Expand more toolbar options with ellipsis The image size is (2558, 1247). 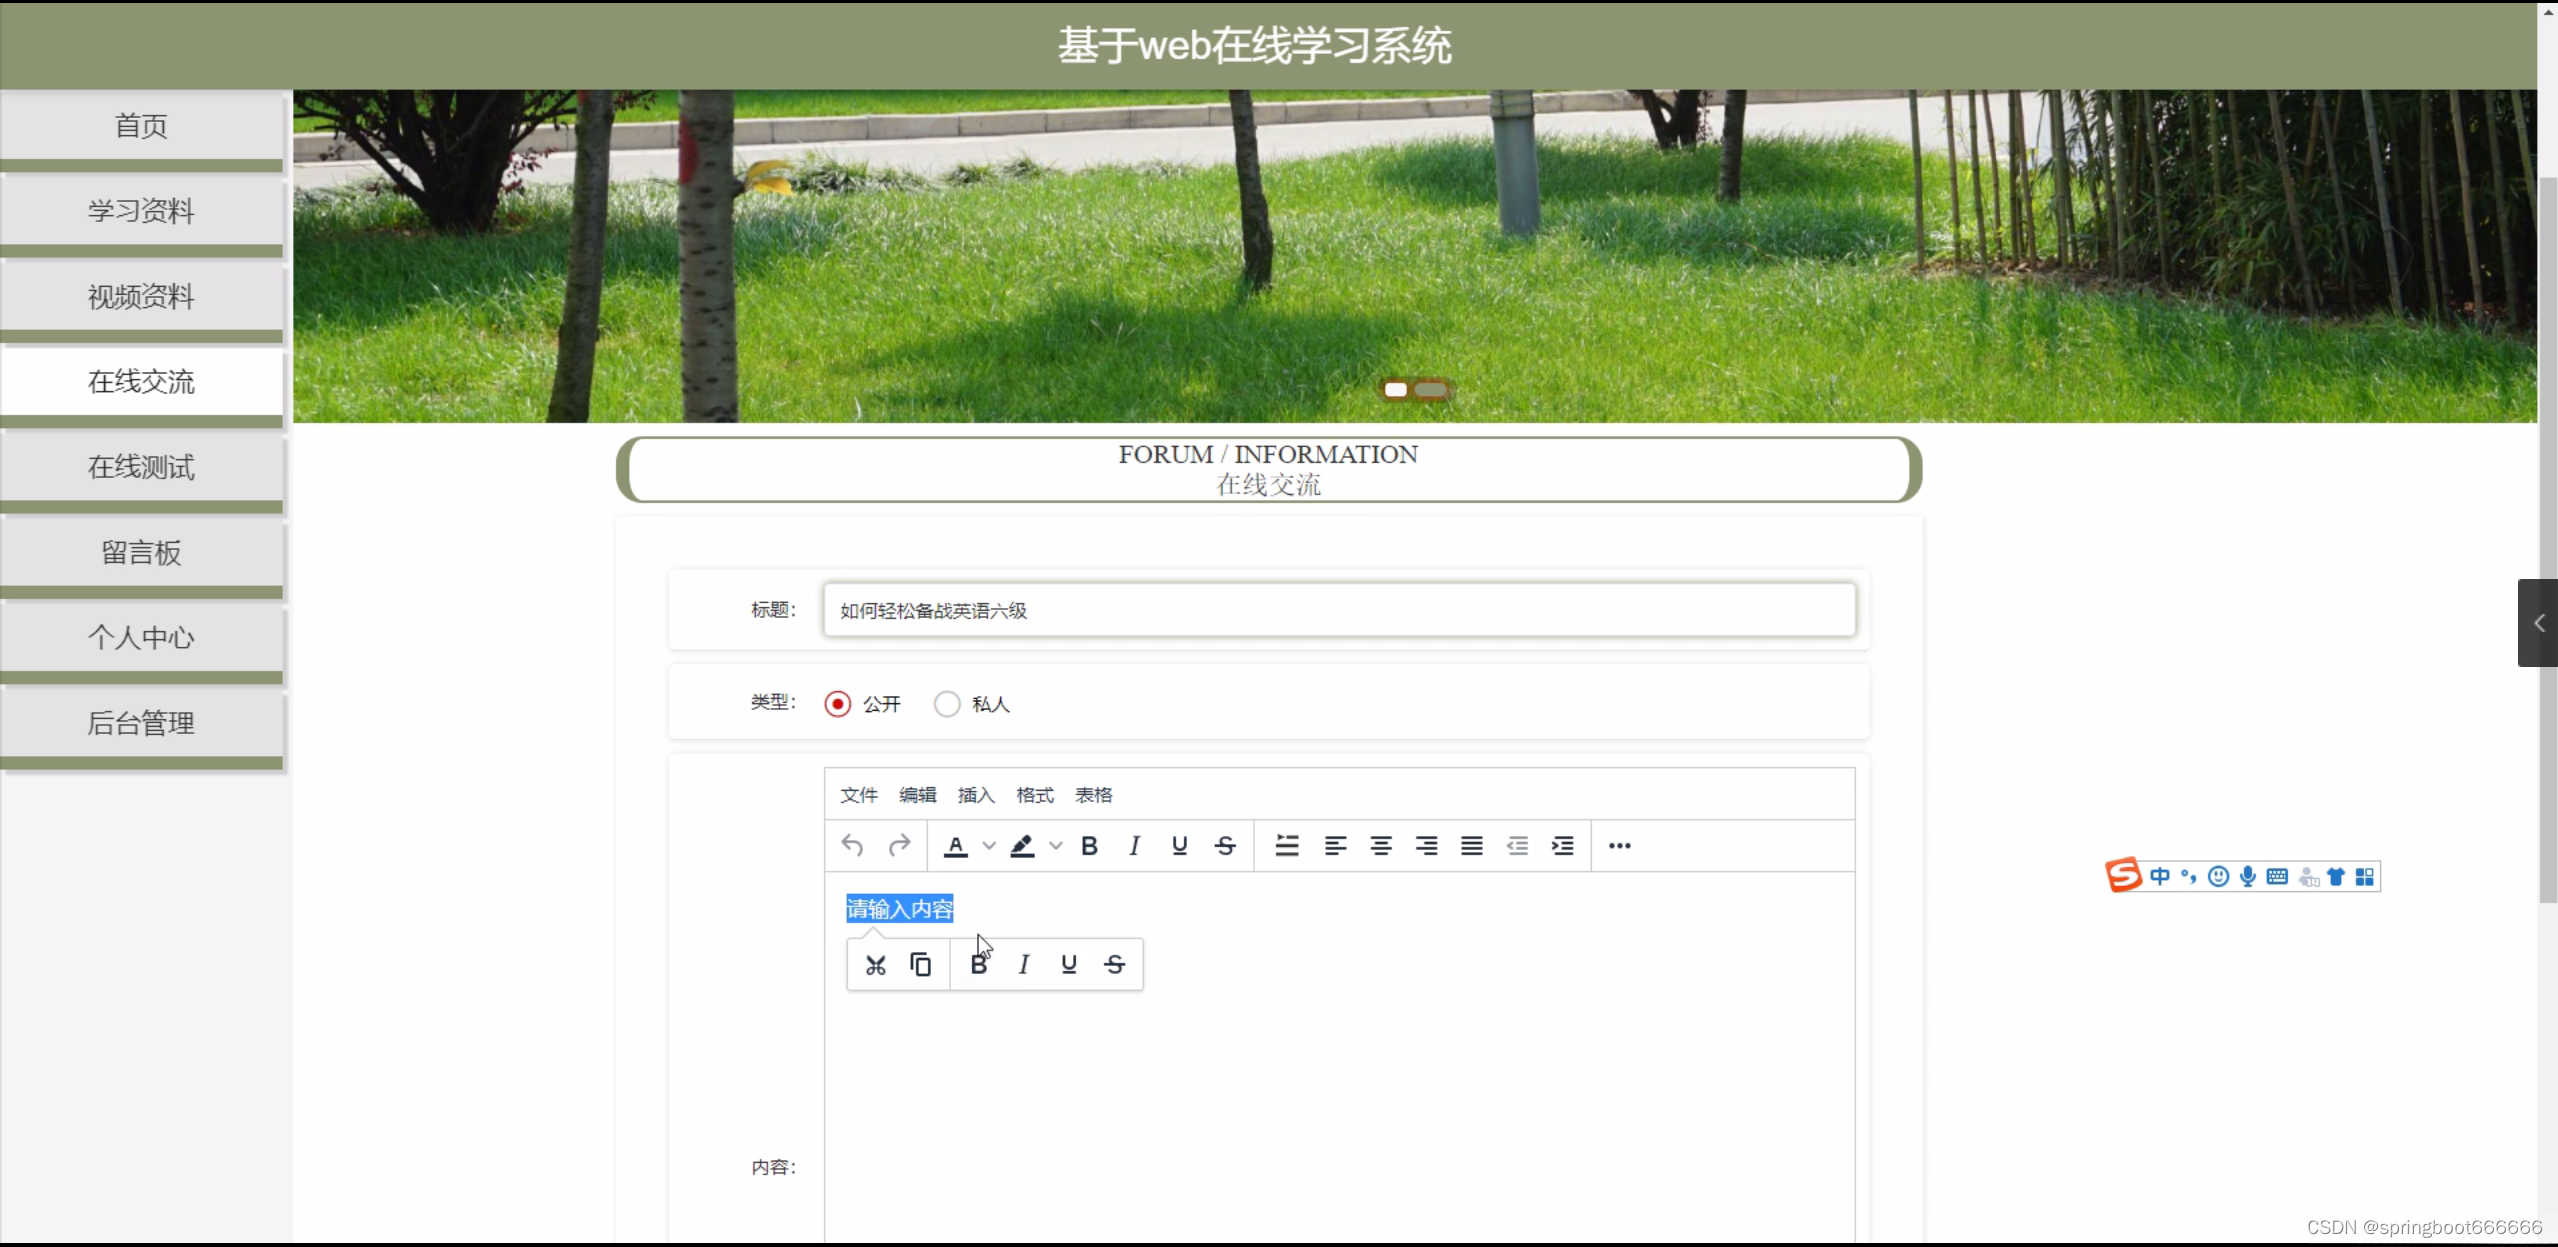pyautogui.click(x=1619, y=846)
